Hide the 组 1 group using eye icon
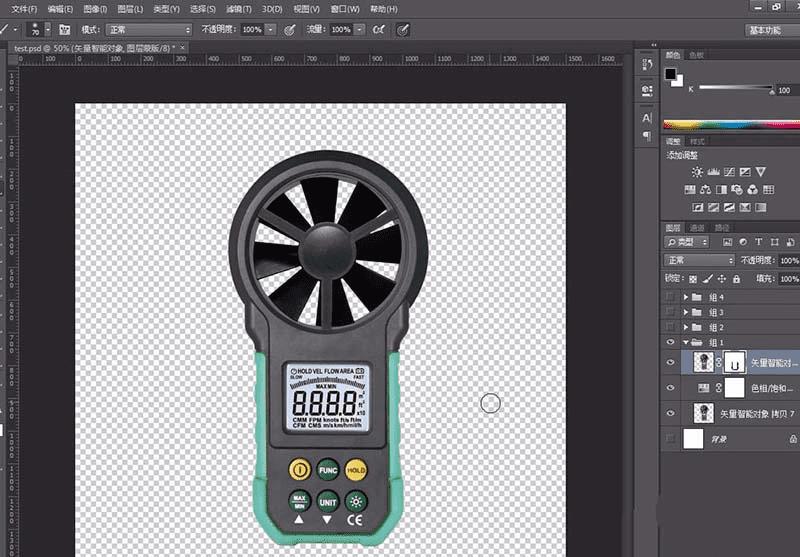The image size is (800, 557). (x=671, y=343)
